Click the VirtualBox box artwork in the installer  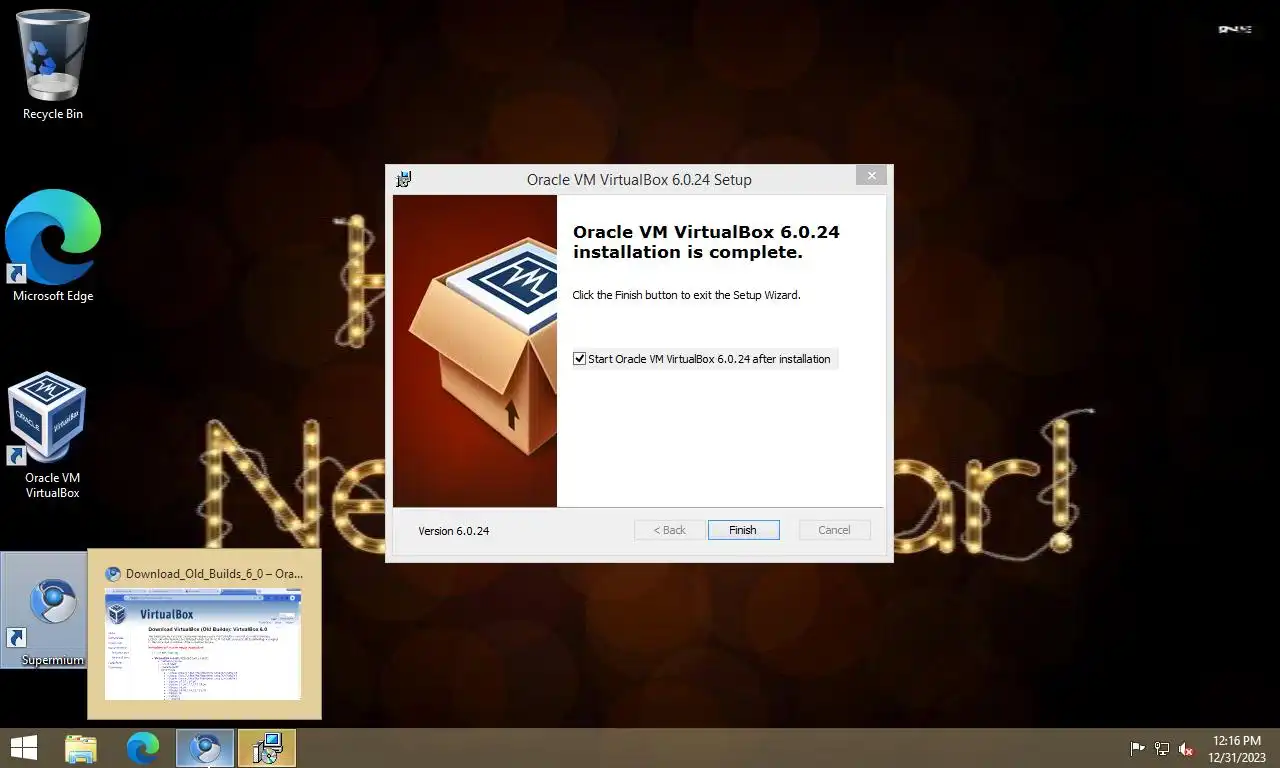tap(475, 351)
